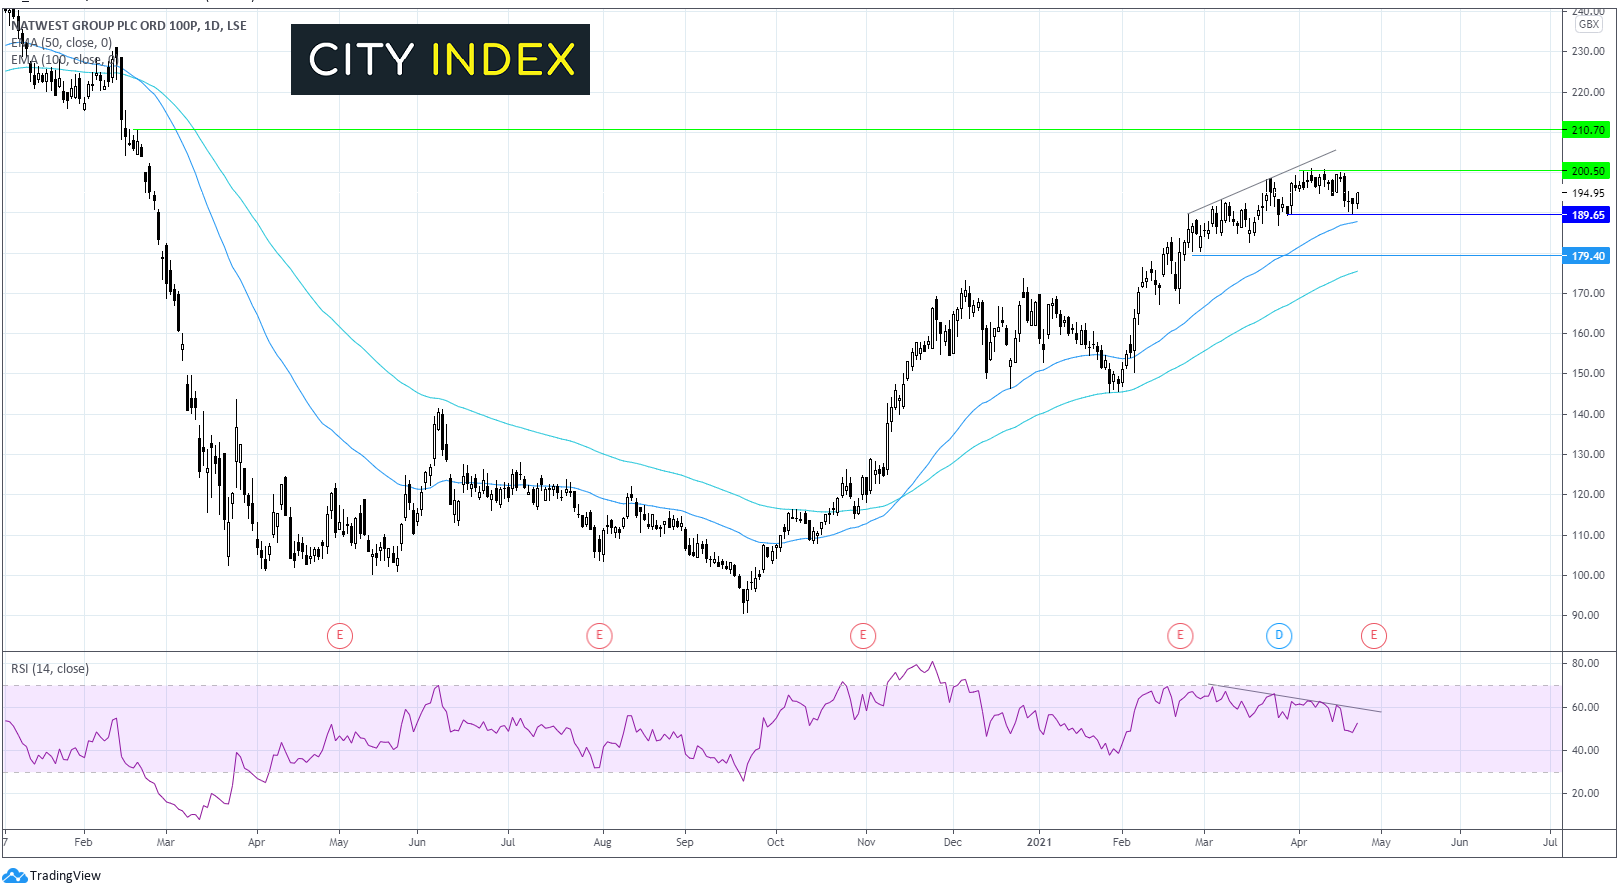
Task: Click the green 210.70 price level label
Action: [1586, 130]
